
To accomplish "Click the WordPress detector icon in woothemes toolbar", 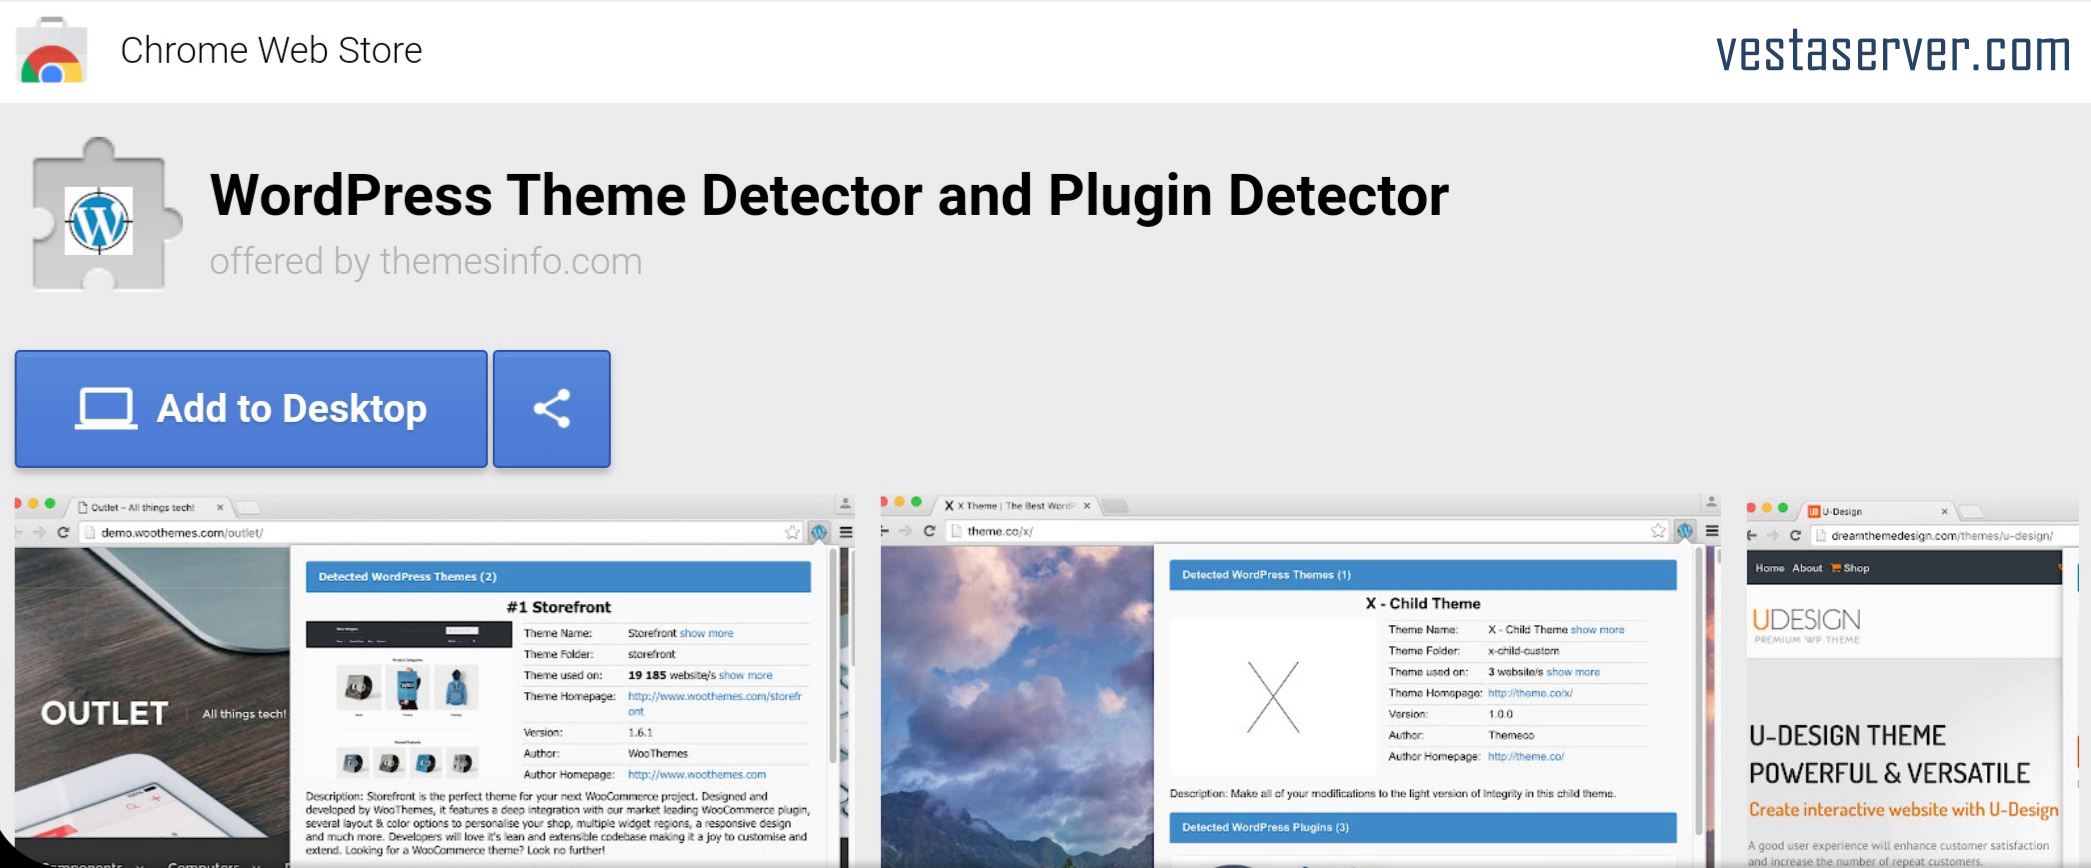I will point(819,532).
